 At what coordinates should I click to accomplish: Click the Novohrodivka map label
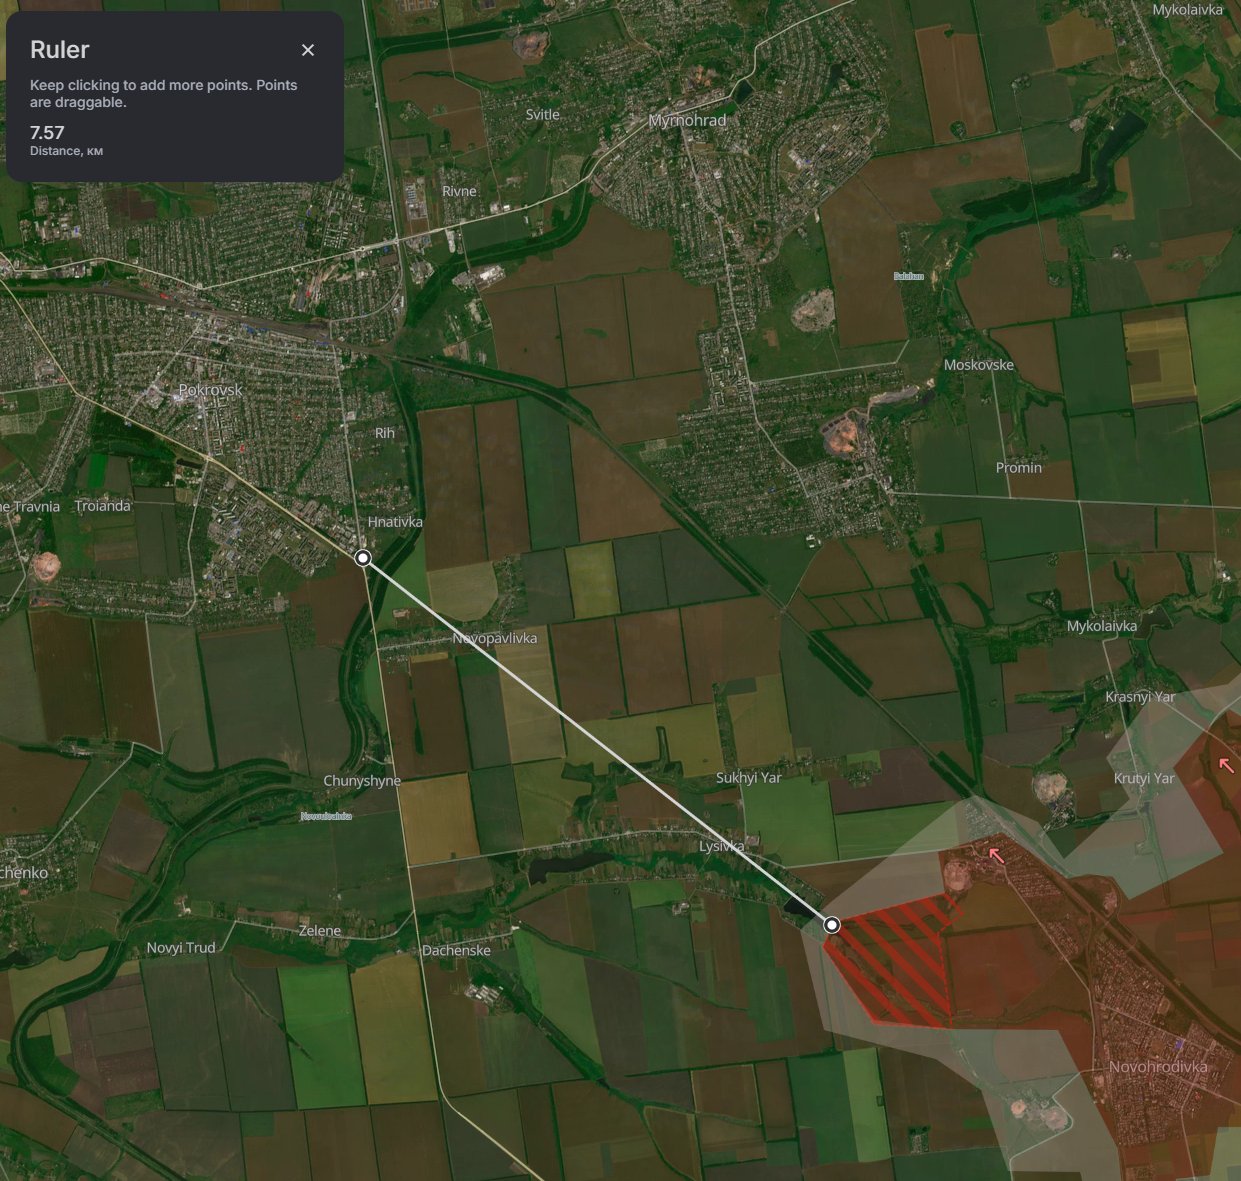pyautogui.click(x=1158, y=1067)
